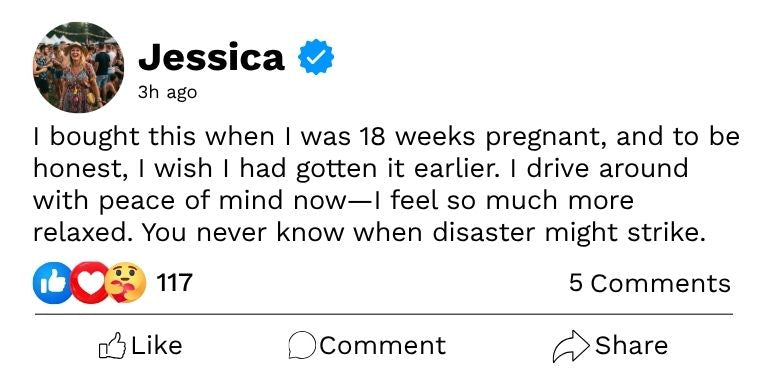Click the 3h ago timestamp
The height and width of the screenshot is (384, 768).
coord(168,93)
